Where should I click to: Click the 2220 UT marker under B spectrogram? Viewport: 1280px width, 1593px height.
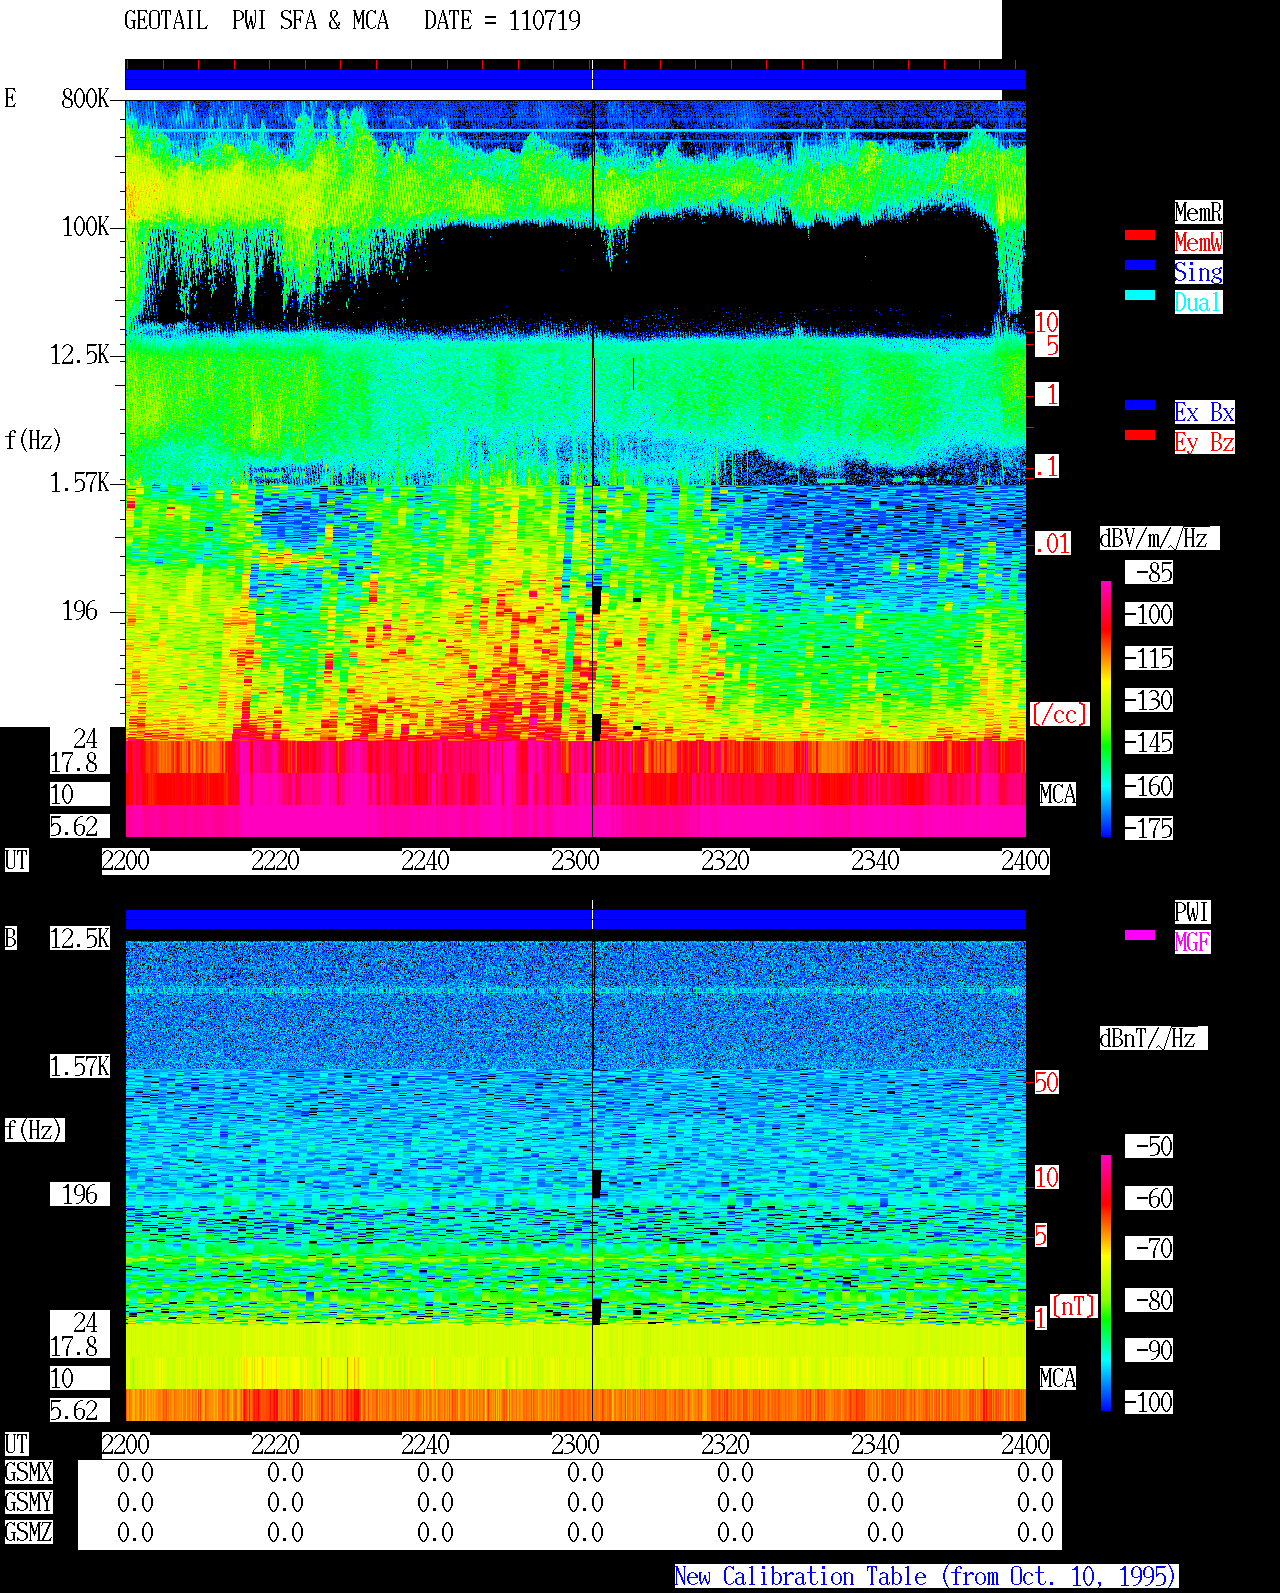click(275, 1445)
